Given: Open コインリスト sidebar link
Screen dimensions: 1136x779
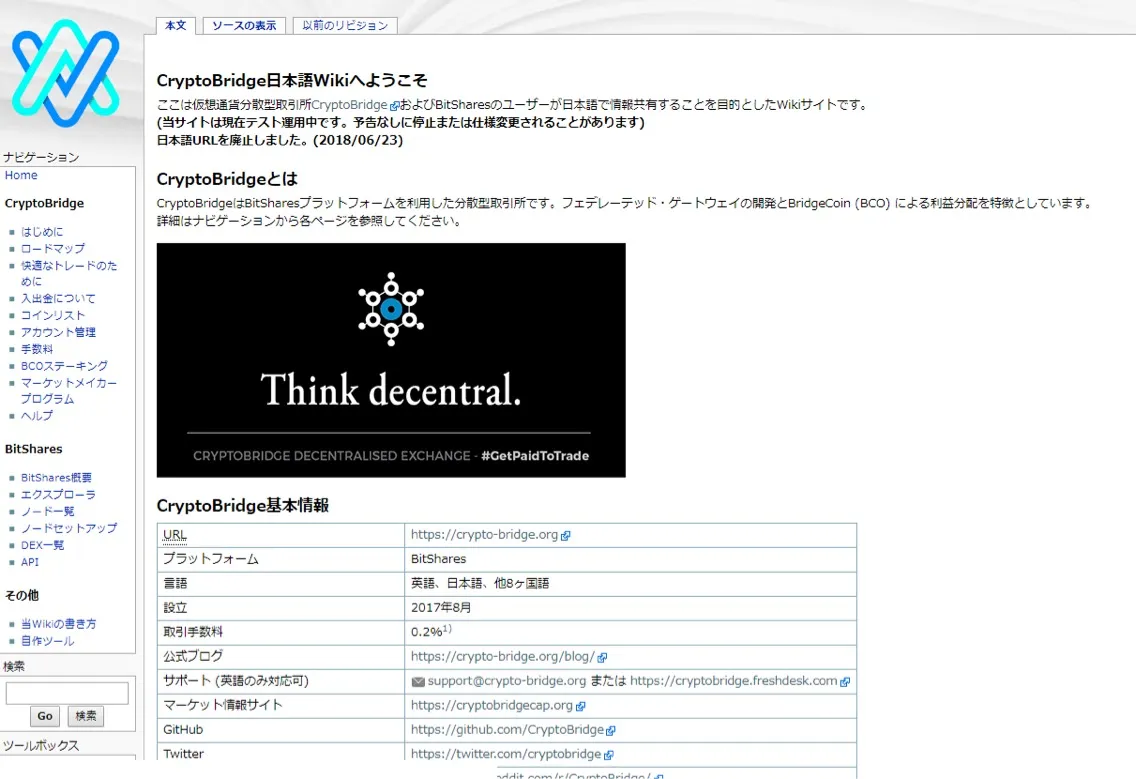Looking at the screenshot, I should tap(53, 315).
